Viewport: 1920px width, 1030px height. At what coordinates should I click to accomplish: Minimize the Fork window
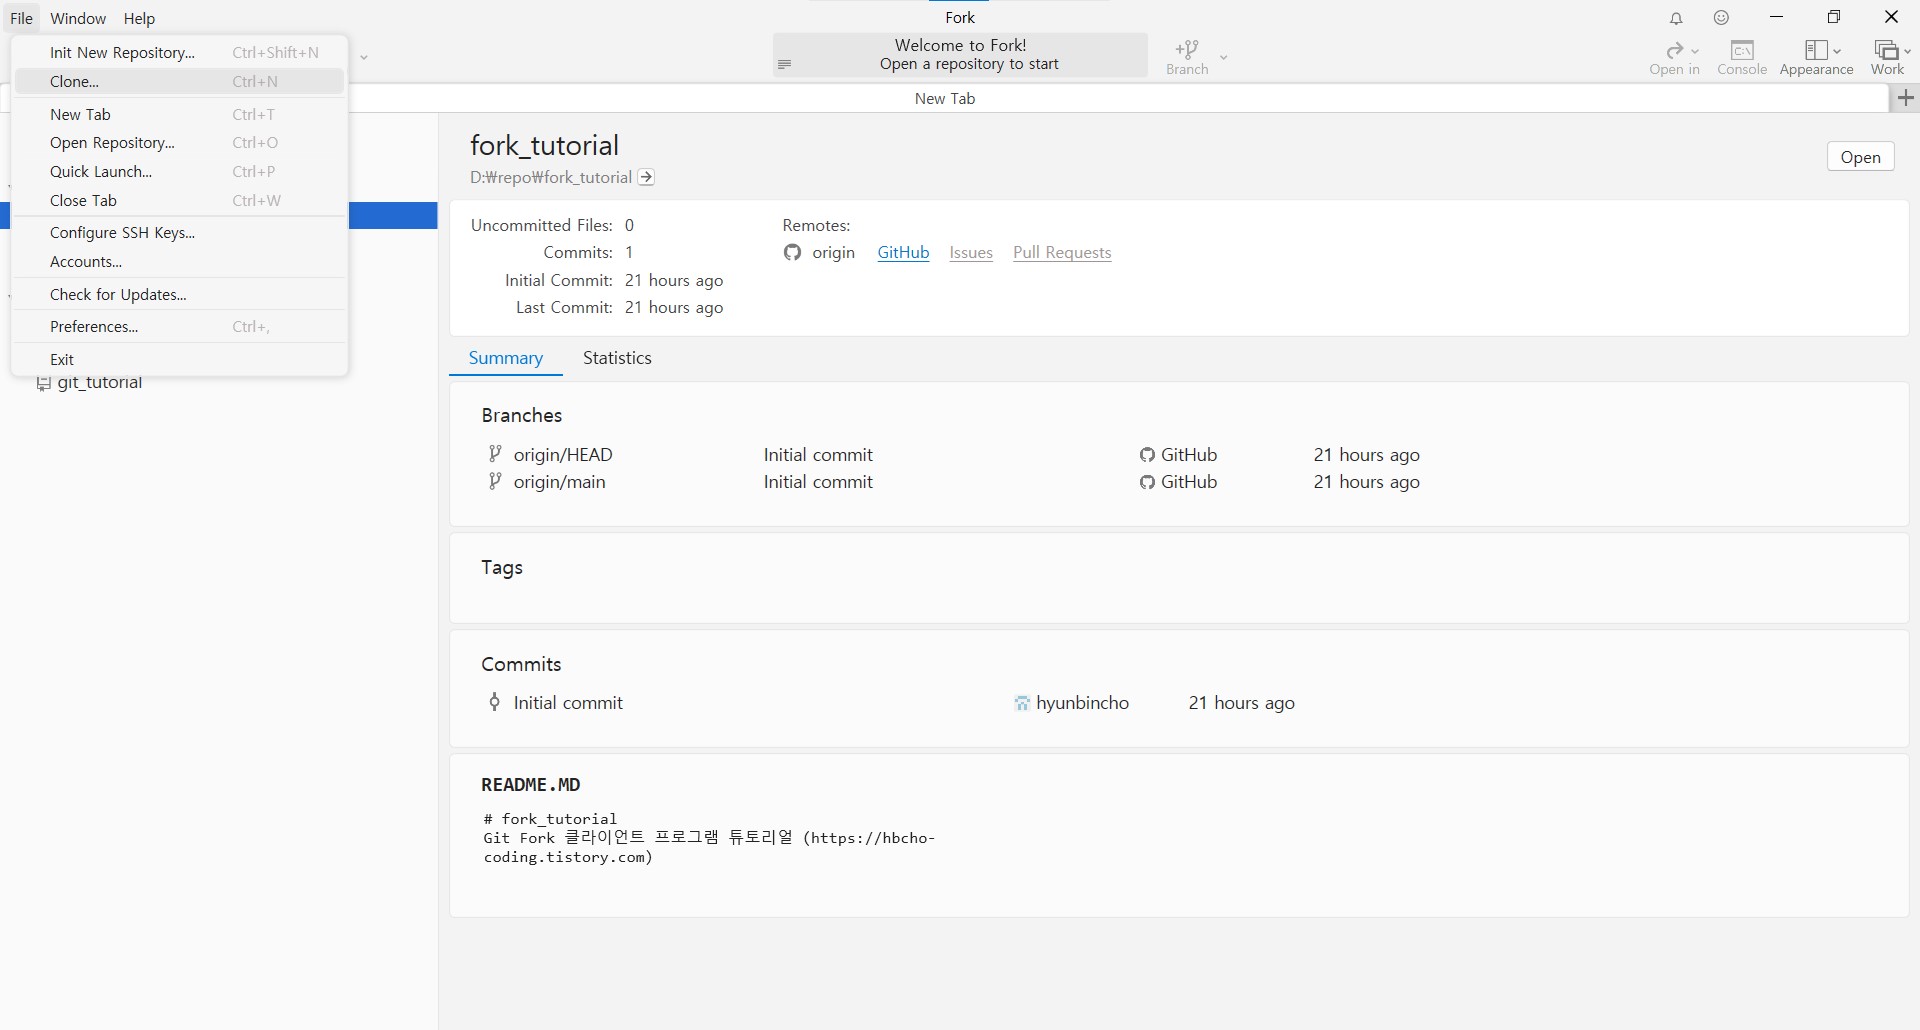(1776, 17)
